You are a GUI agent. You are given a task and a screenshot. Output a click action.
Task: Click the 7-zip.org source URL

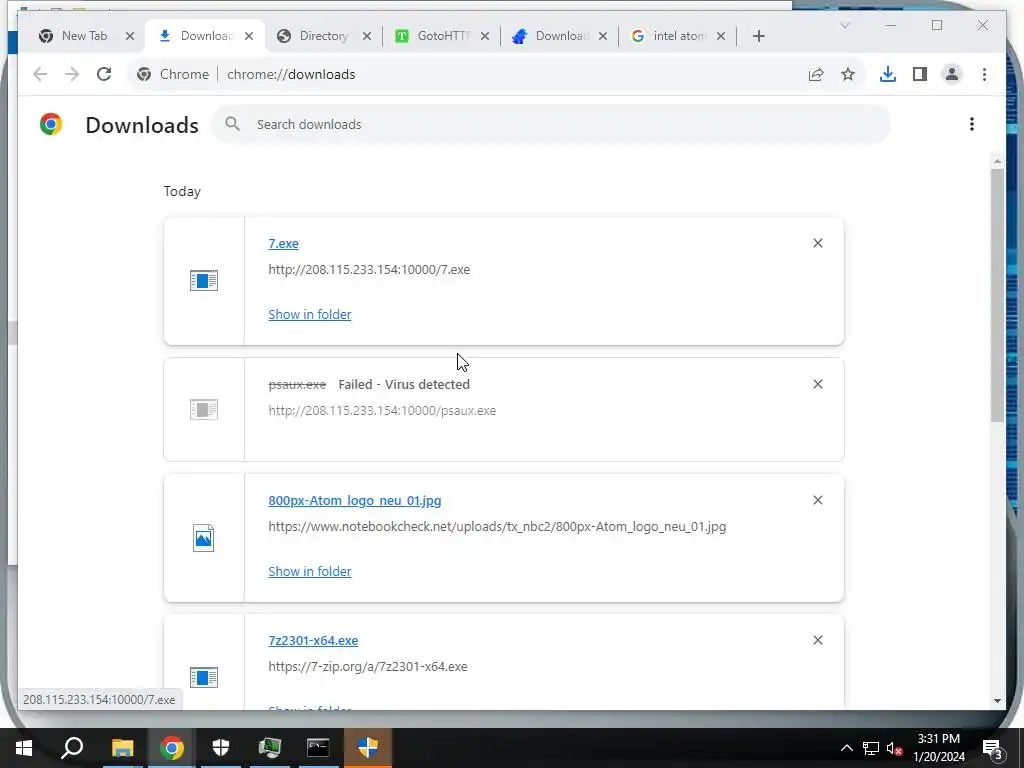(x=368, y=667)
